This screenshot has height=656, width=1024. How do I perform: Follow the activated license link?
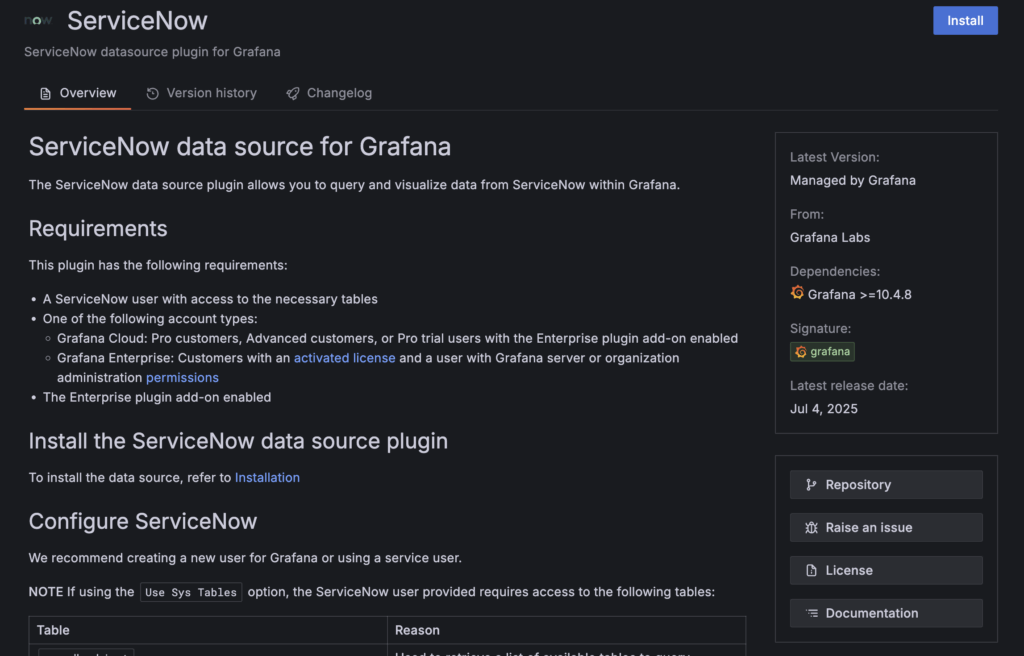coord(344,357)
